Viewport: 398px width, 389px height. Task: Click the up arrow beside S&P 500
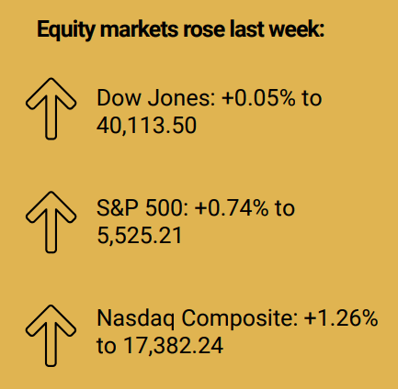51,222
